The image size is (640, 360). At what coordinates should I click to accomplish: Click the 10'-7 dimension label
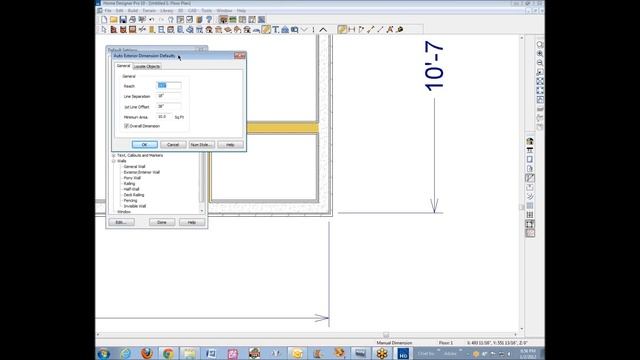pos(434,66)
